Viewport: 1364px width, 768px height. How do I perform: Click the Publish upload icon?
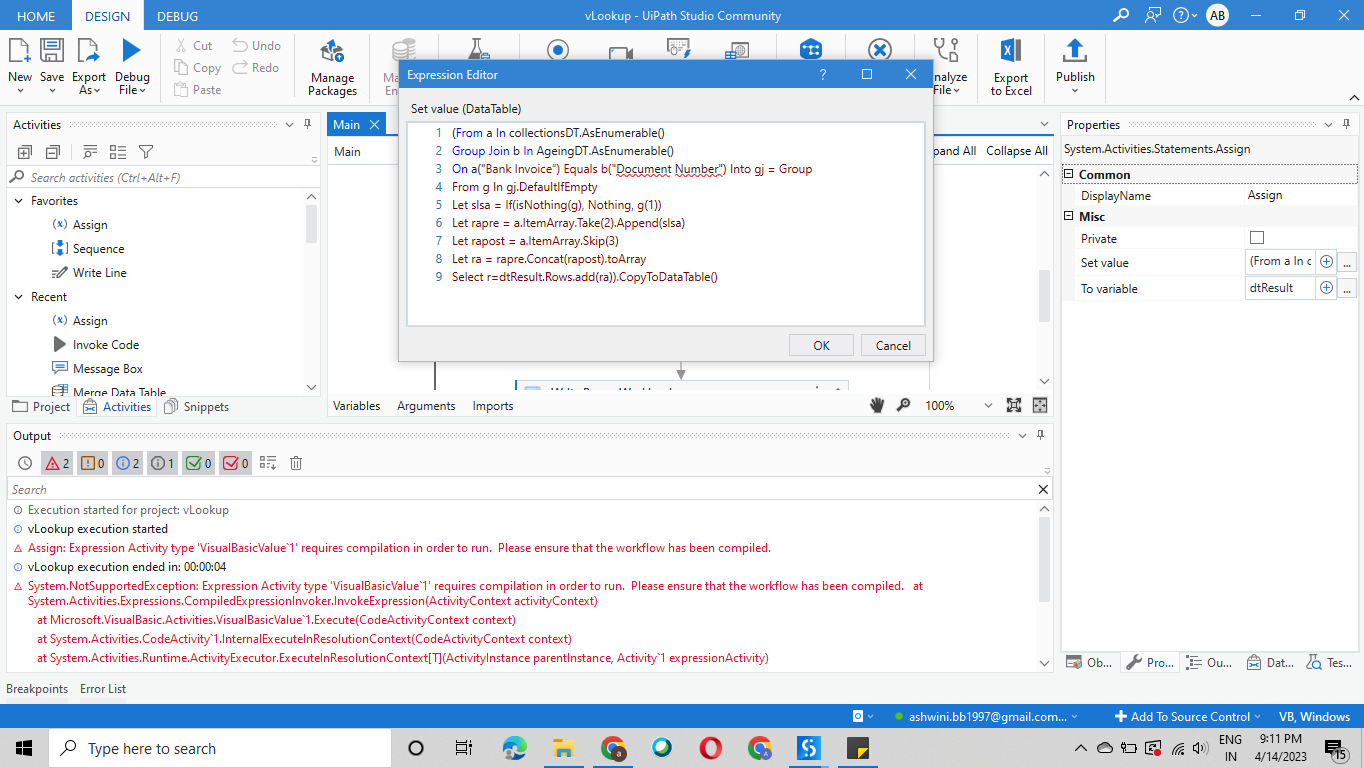[1075, 51]
